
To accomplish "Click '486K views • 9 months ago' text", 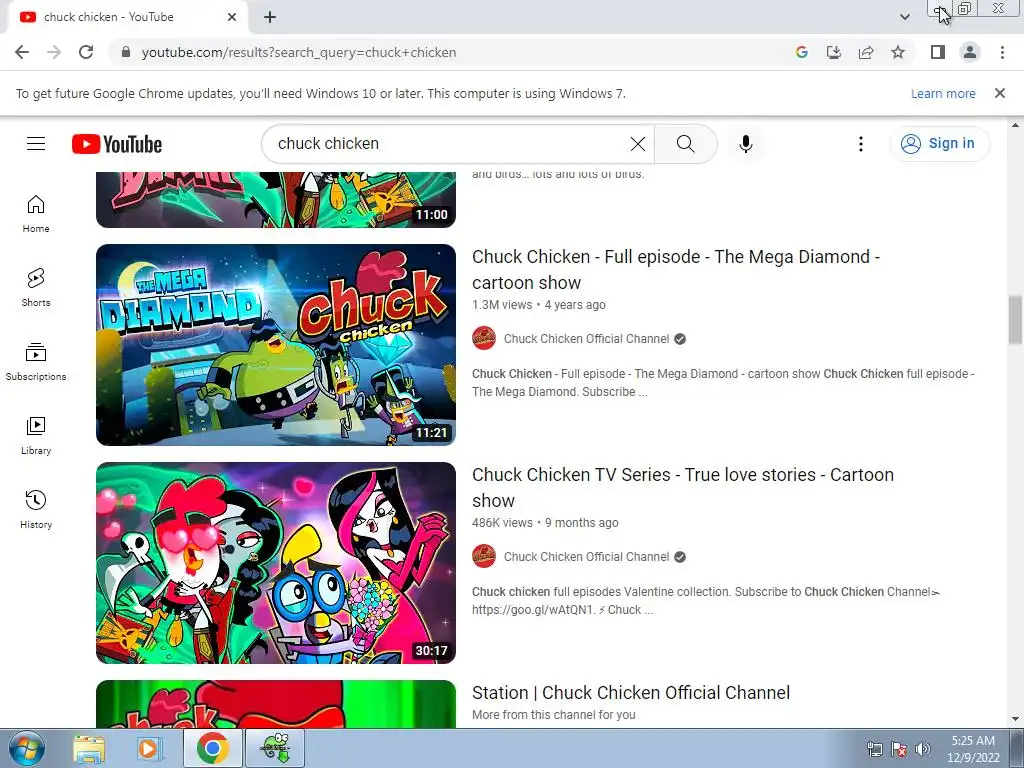I will click(x=545, y=523).
